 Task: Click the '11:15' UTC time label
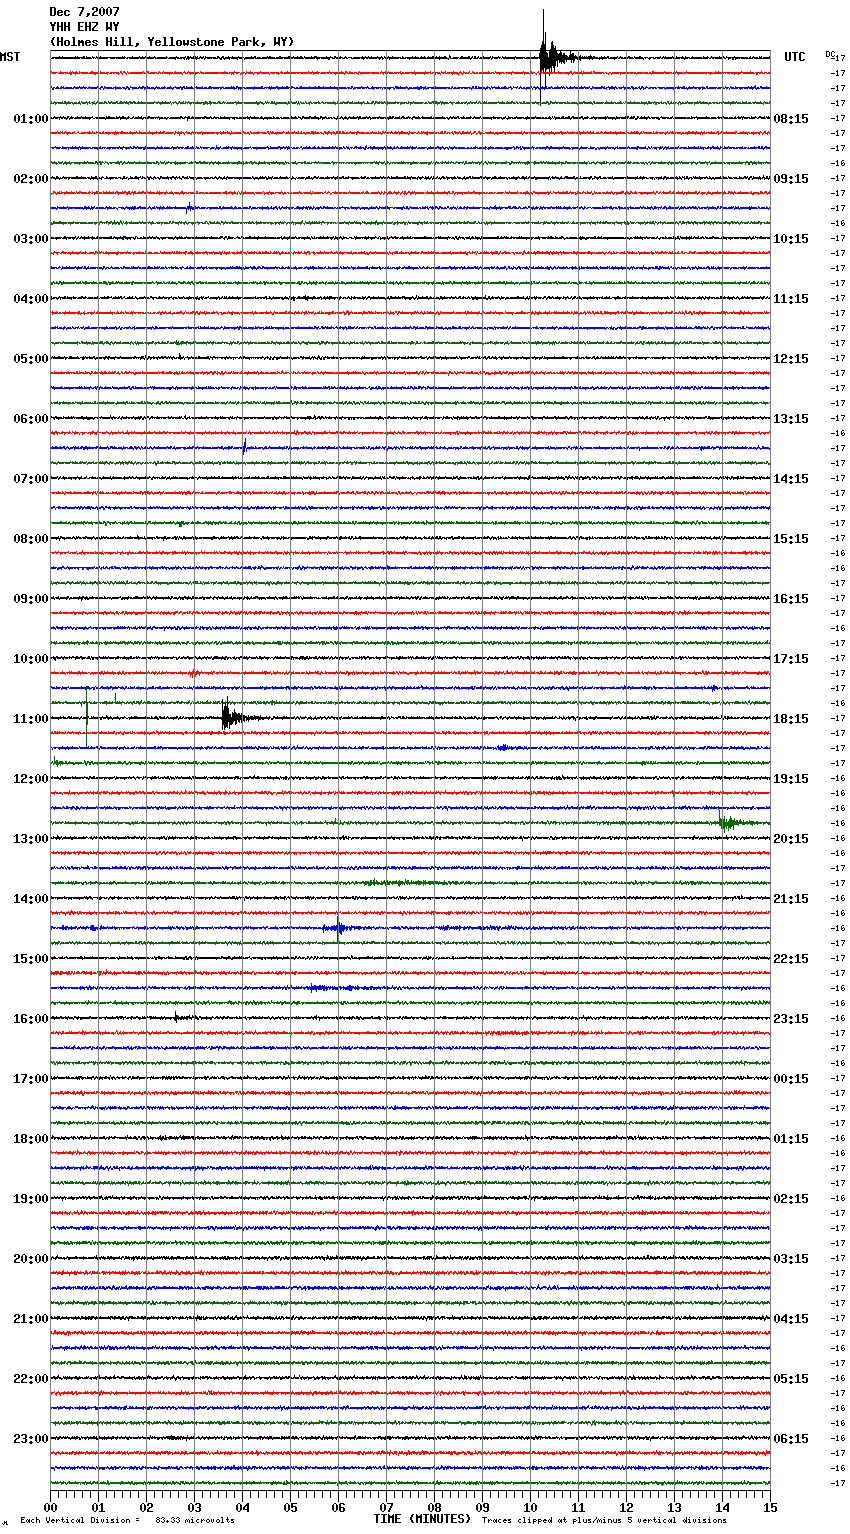(791, 299)
